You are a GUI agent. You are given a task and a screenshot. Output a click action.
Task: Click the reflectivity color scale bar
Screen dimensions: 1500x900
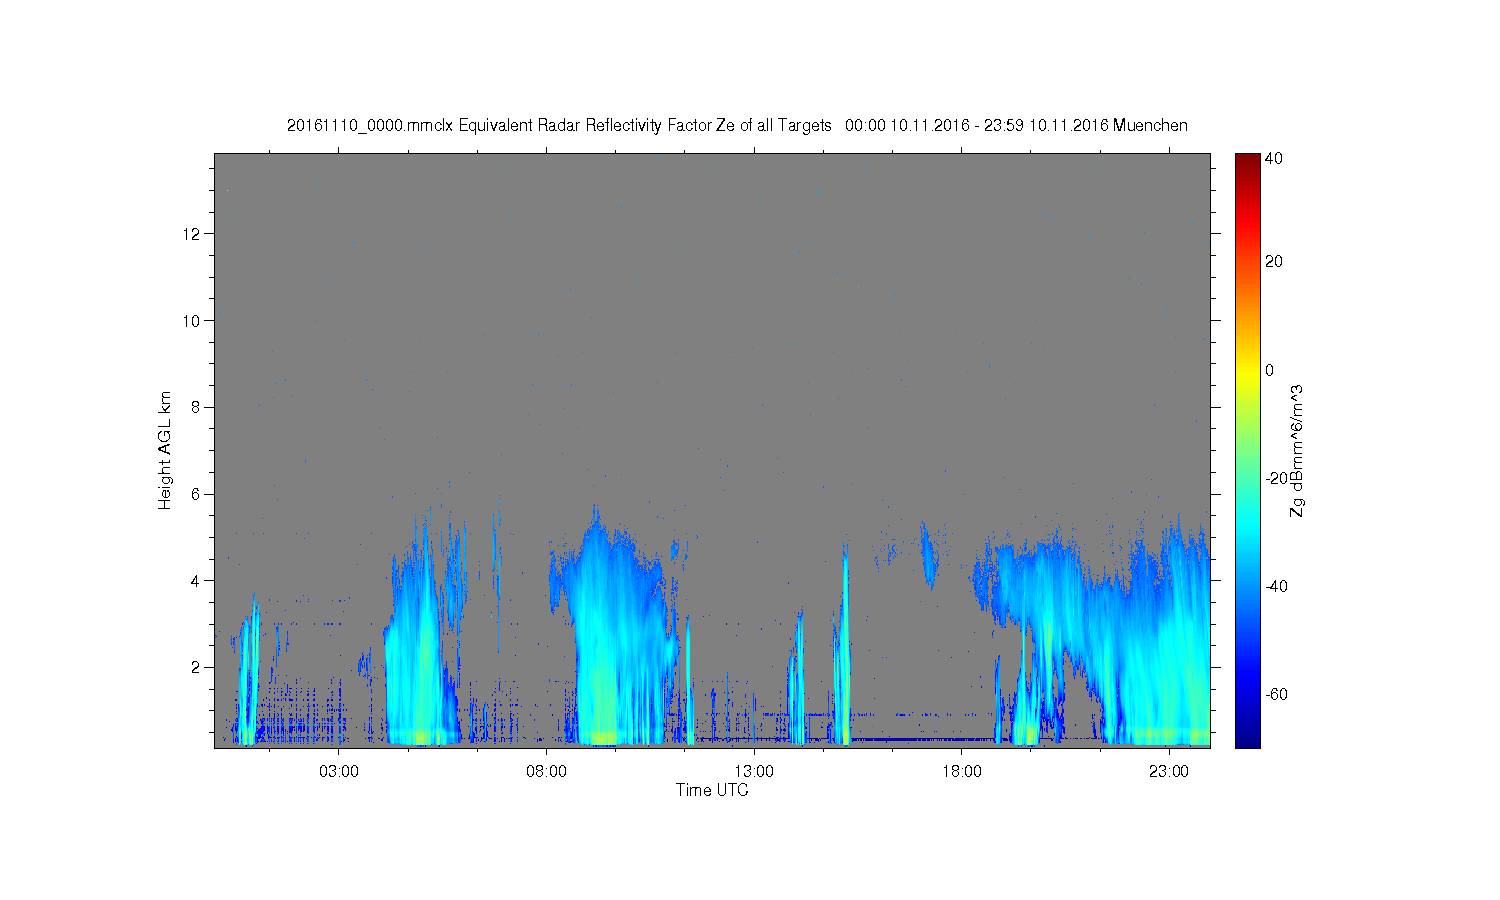[x=1247, y=450]
